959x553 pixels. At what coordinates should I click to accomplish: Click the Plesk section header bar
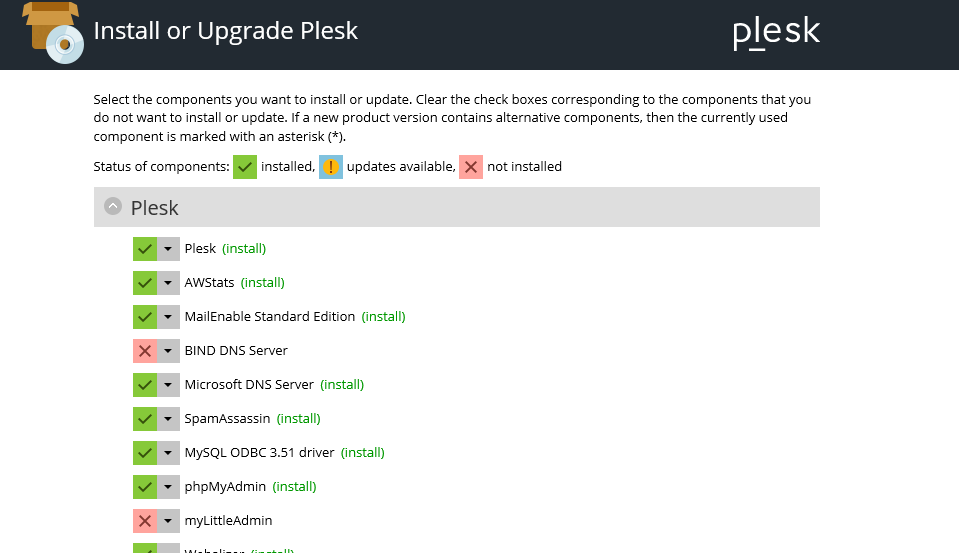tap(457, 207)
